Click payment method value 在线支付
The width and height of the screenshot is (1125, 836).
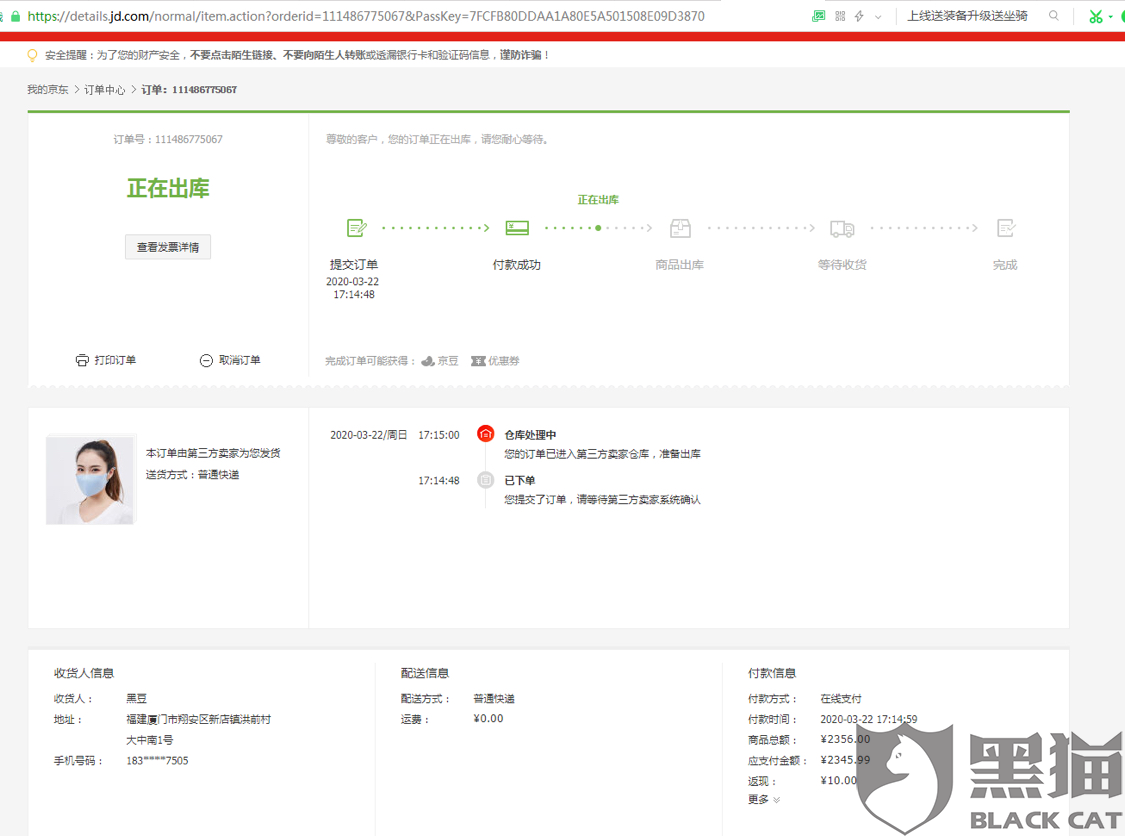[841, 698]
